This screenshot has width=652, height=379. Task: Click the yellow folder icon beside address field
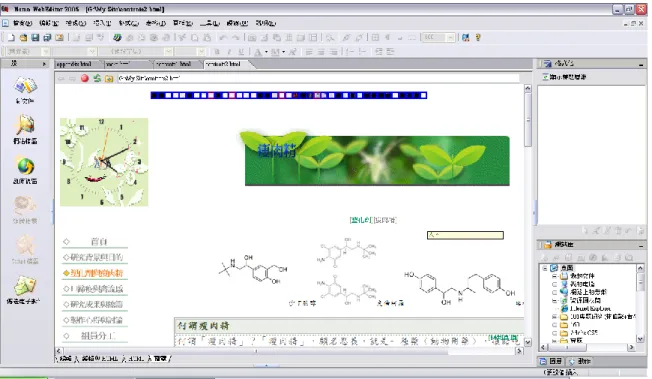[109, 78]
